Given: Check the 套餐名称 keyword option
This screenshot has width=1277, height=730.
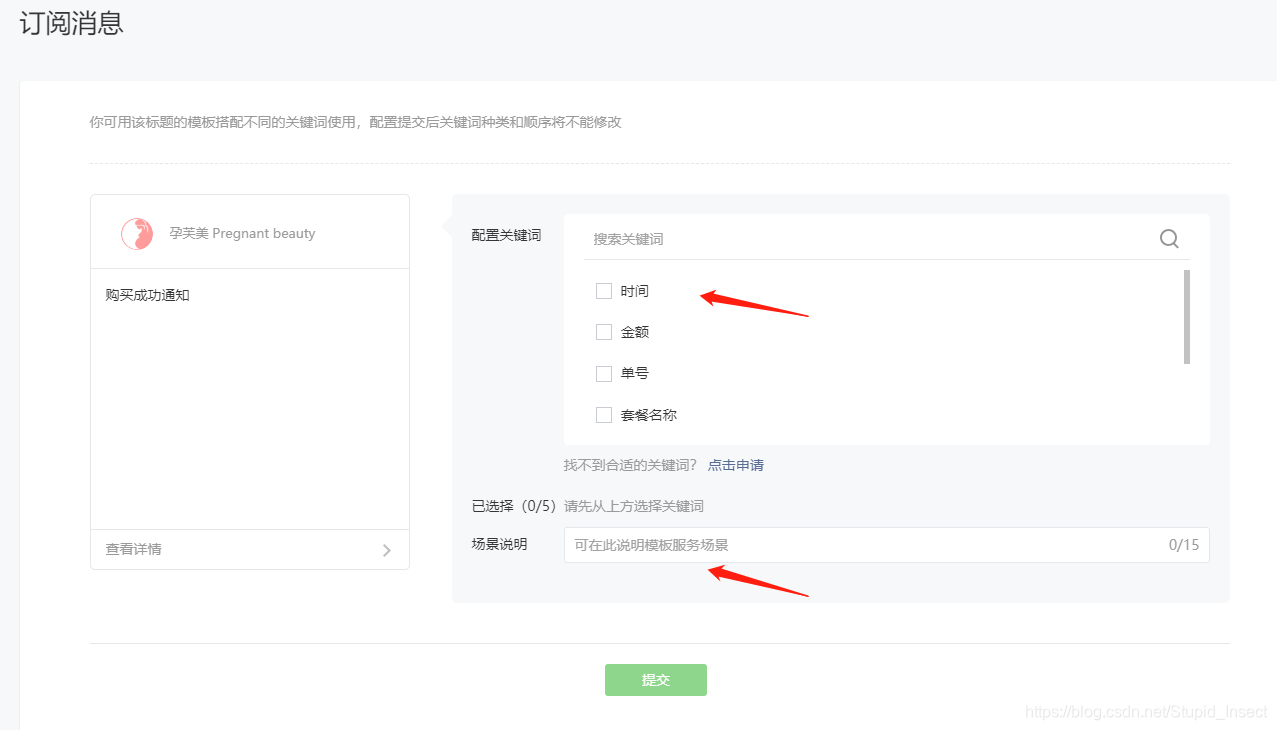Looking at the screenshot, I should click(x=604, y=414).
